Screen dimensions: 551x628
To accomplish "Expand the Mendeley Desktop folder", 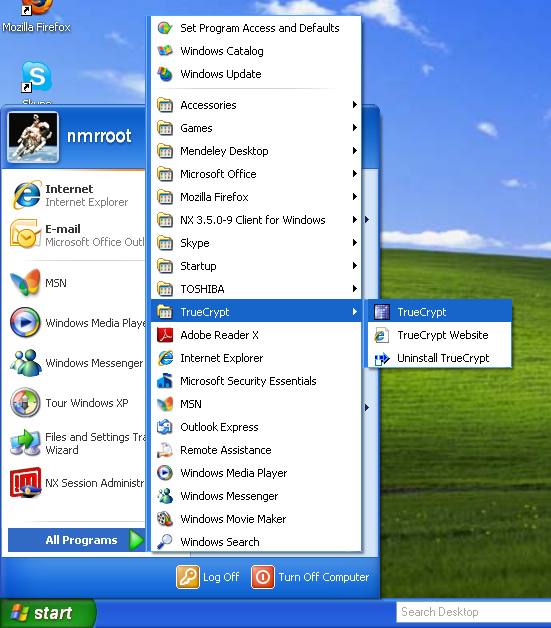I will pyautogui.click(x=256, y=151).
